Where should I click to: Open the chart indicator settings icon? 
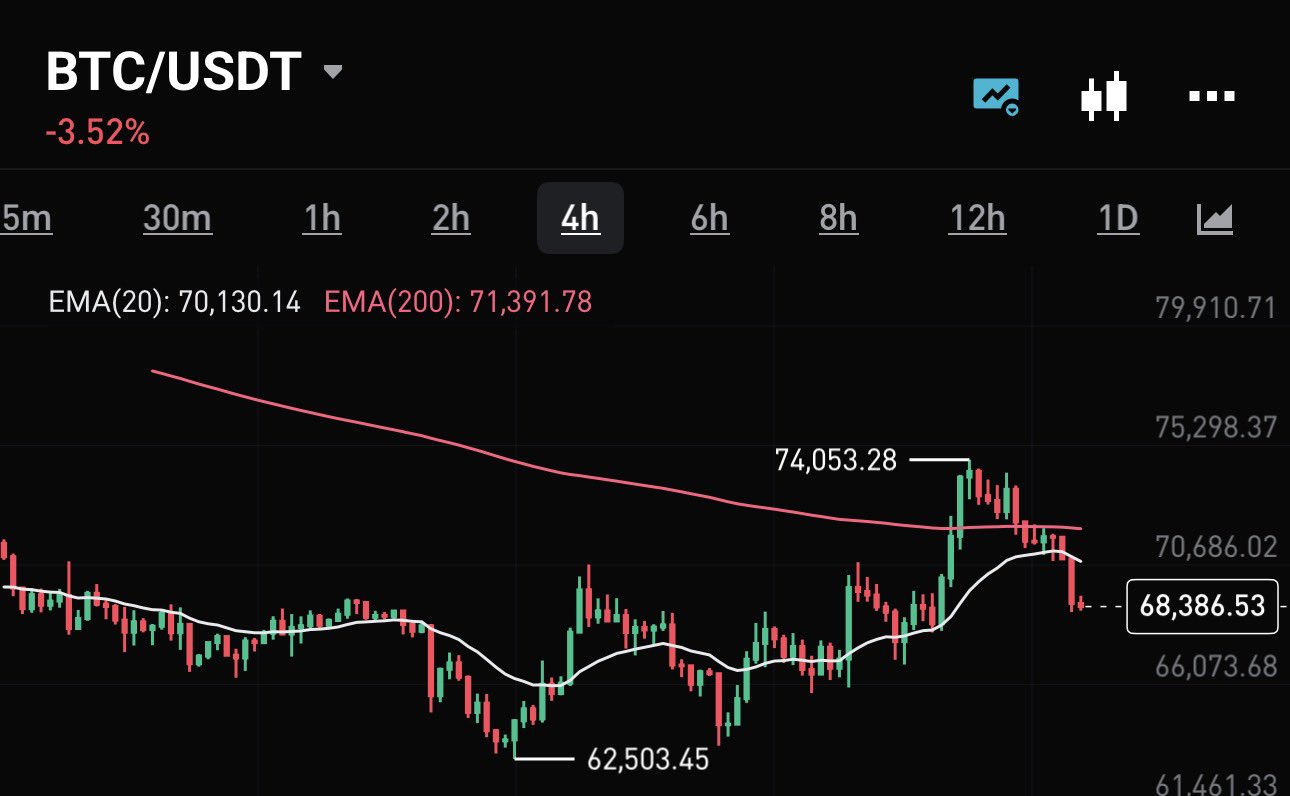(x=997, y=97)
